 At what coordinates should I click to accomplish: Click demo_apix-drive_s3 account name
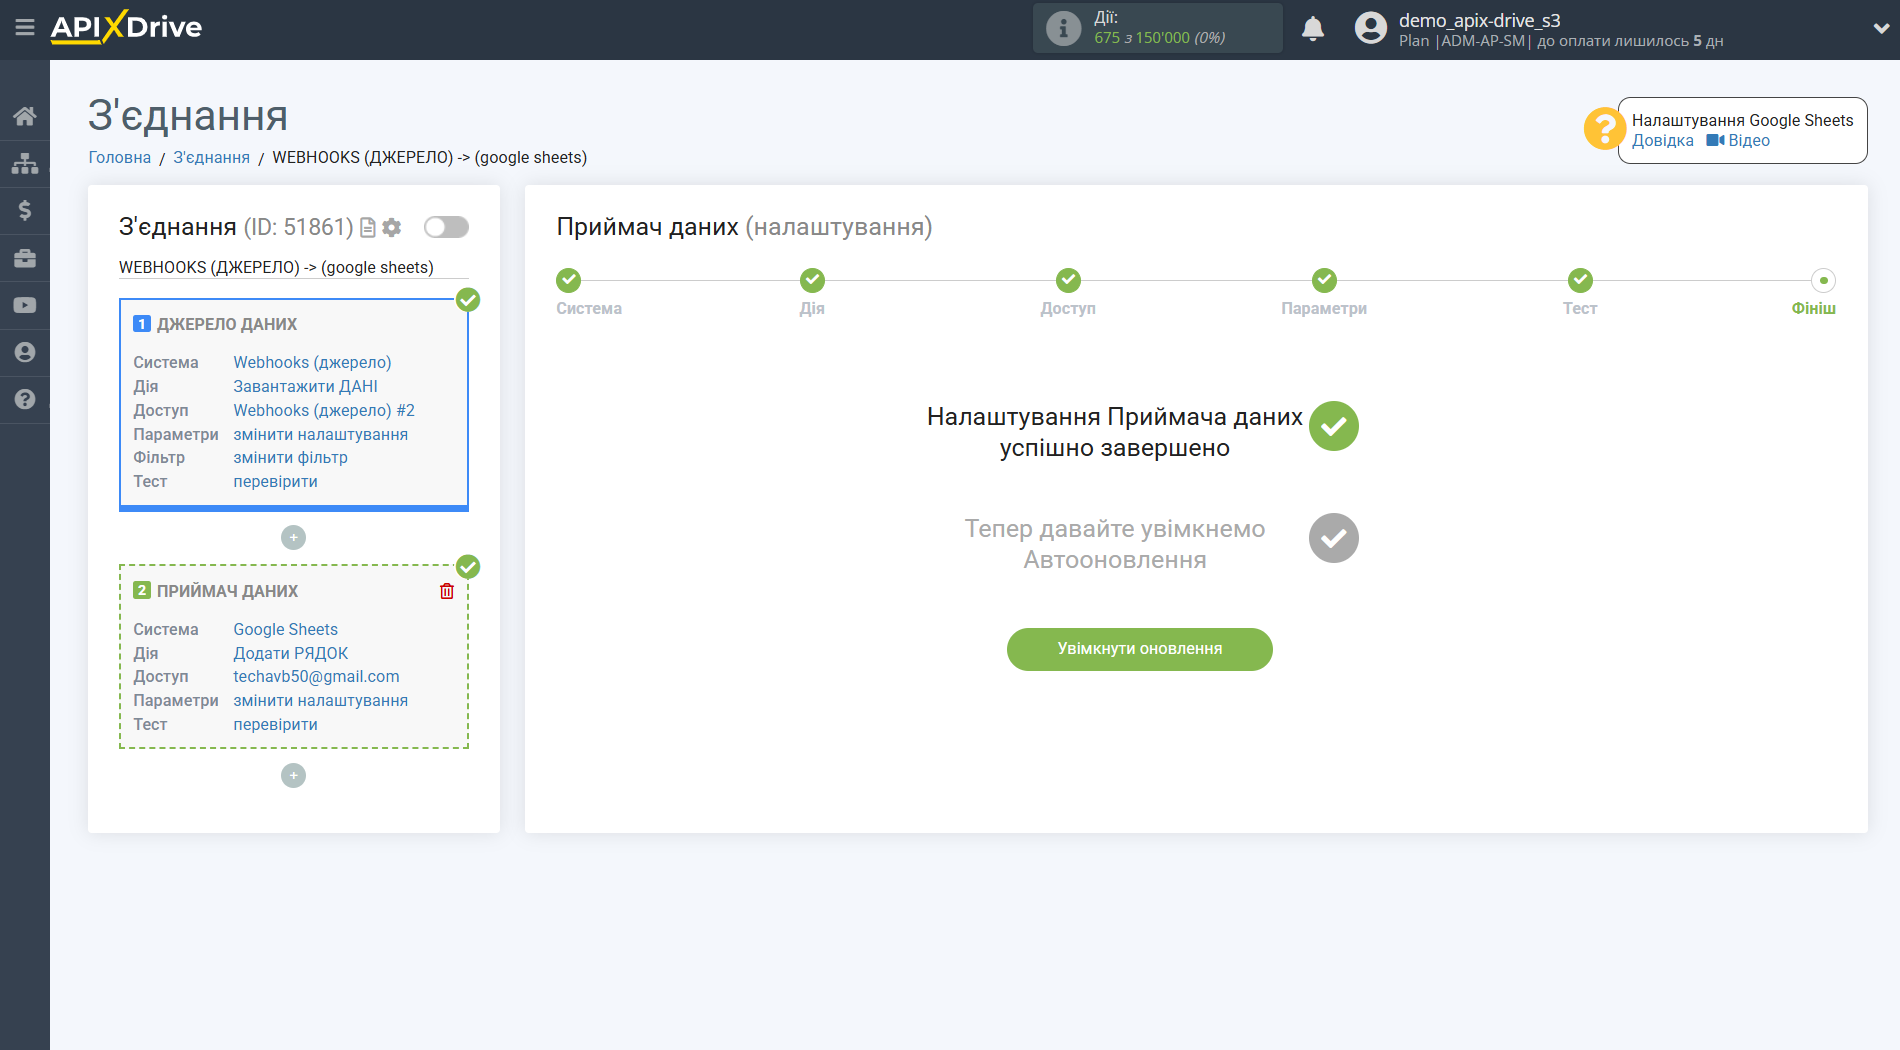pos(1480,20)
